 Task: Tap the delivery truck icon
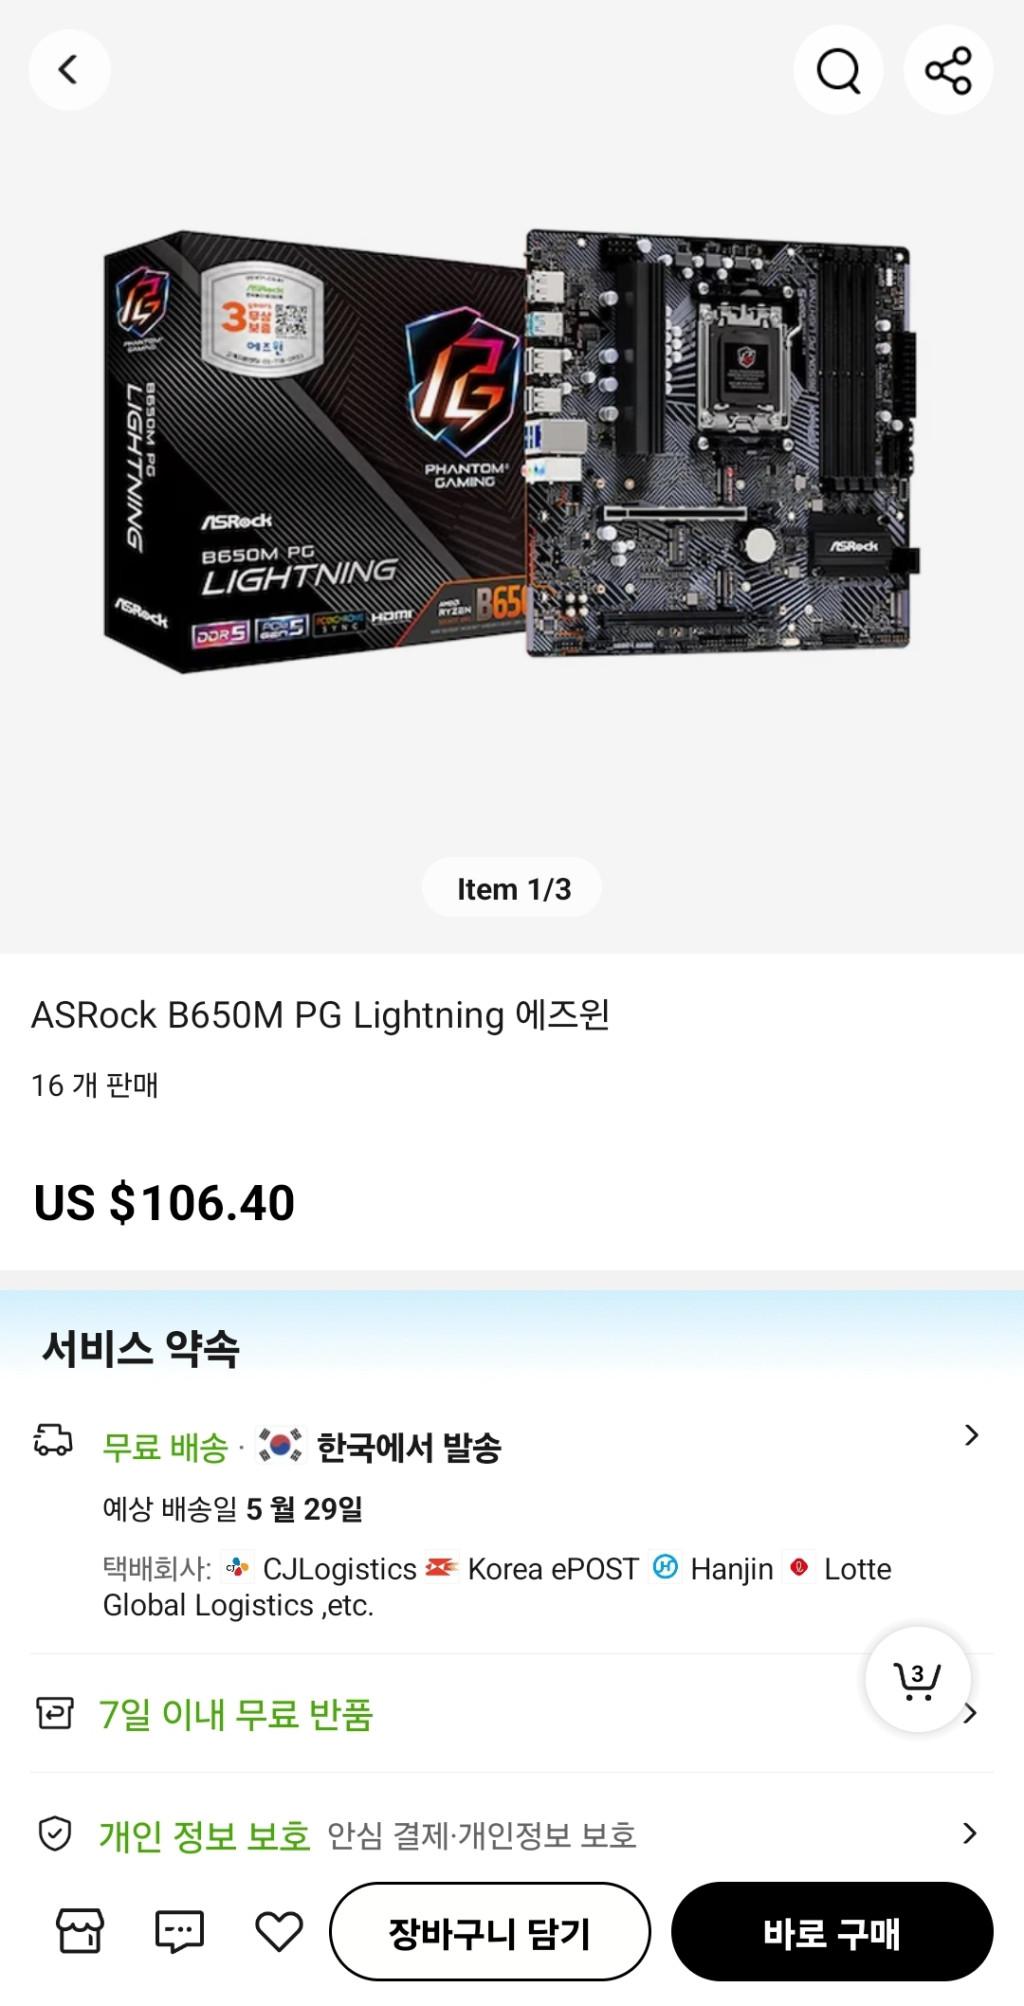click(x=53, y=1439)
